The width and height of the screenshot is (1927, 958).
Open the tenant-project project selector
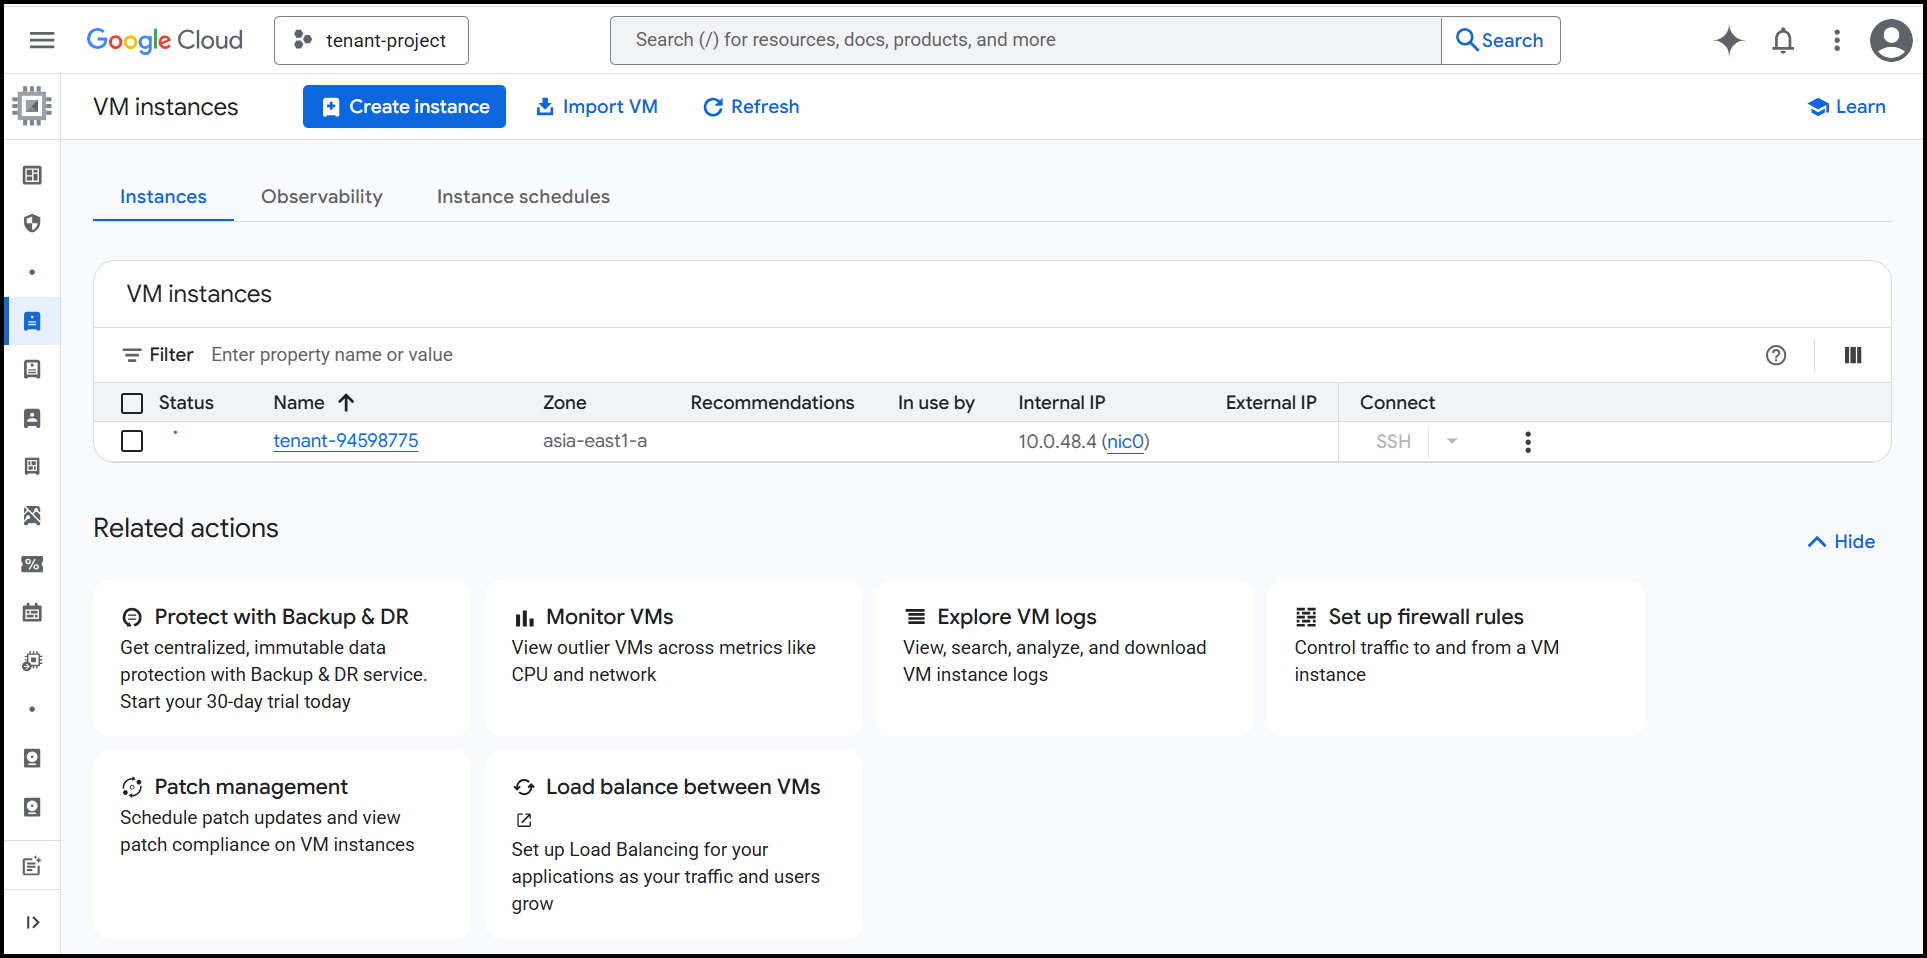[x=371, y=40]
